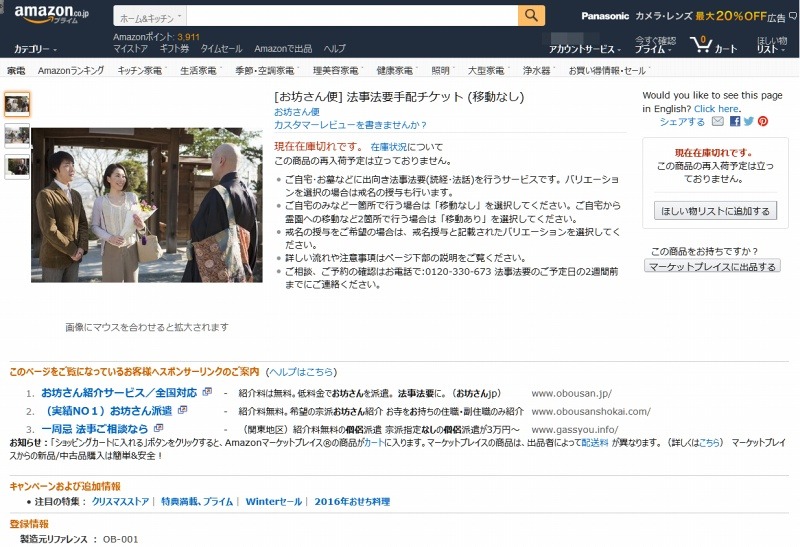This screenshot has height=547, width=800.
Task: Open Amazonランキング in the sub navigation
Action: pyautogui.click(x=71, y=70)
